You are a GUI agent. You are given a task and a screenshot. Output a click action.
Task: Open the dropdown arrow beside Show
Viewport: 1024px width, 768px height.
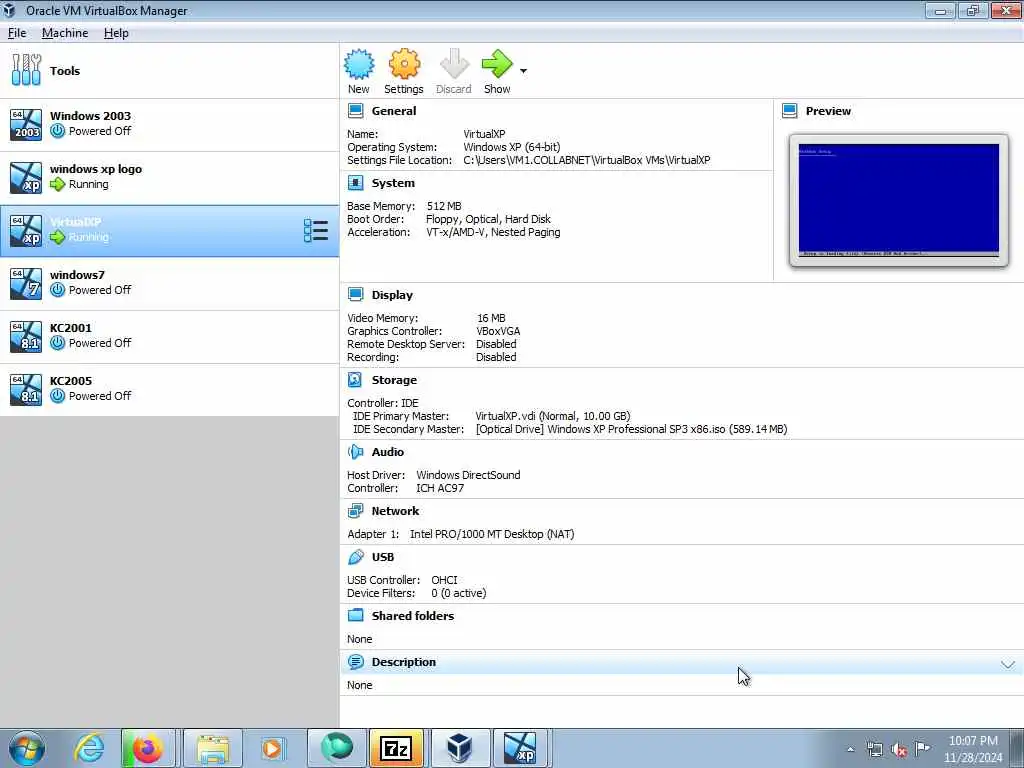(x=523, y=71)
